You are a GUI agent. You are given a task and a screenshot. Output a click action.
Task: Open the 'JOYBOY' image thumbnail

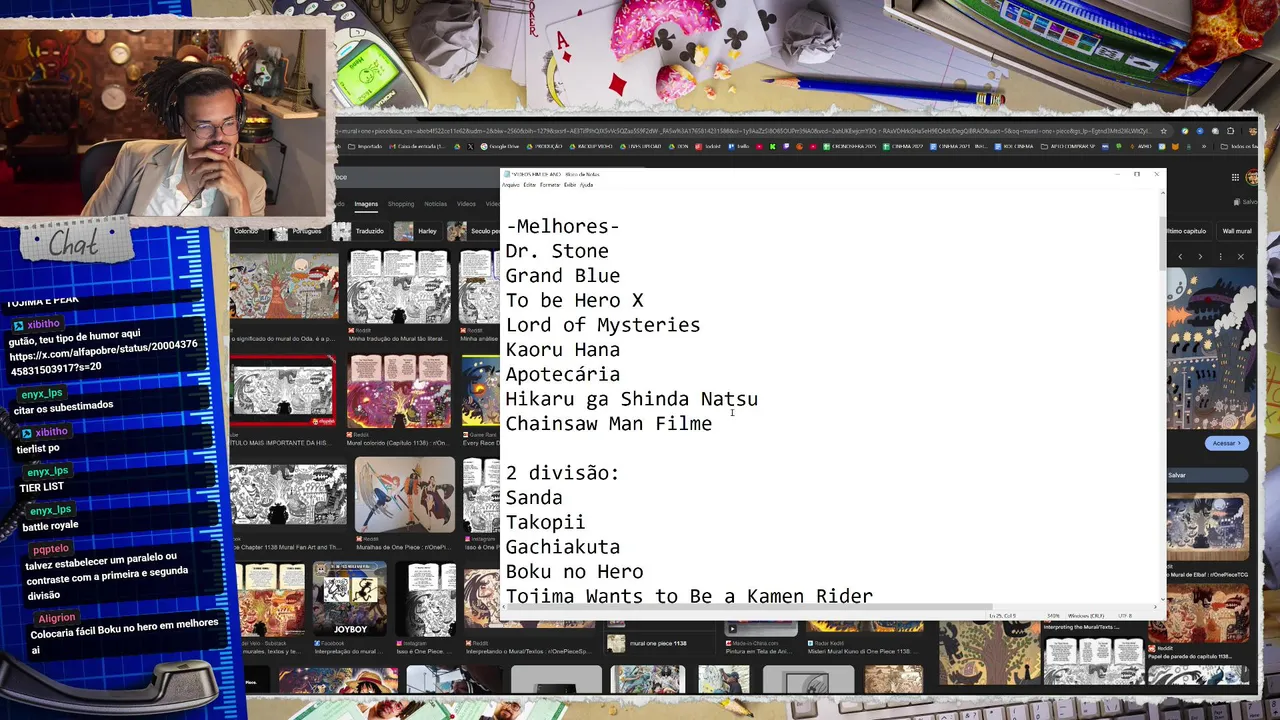[x=349, y=598]
